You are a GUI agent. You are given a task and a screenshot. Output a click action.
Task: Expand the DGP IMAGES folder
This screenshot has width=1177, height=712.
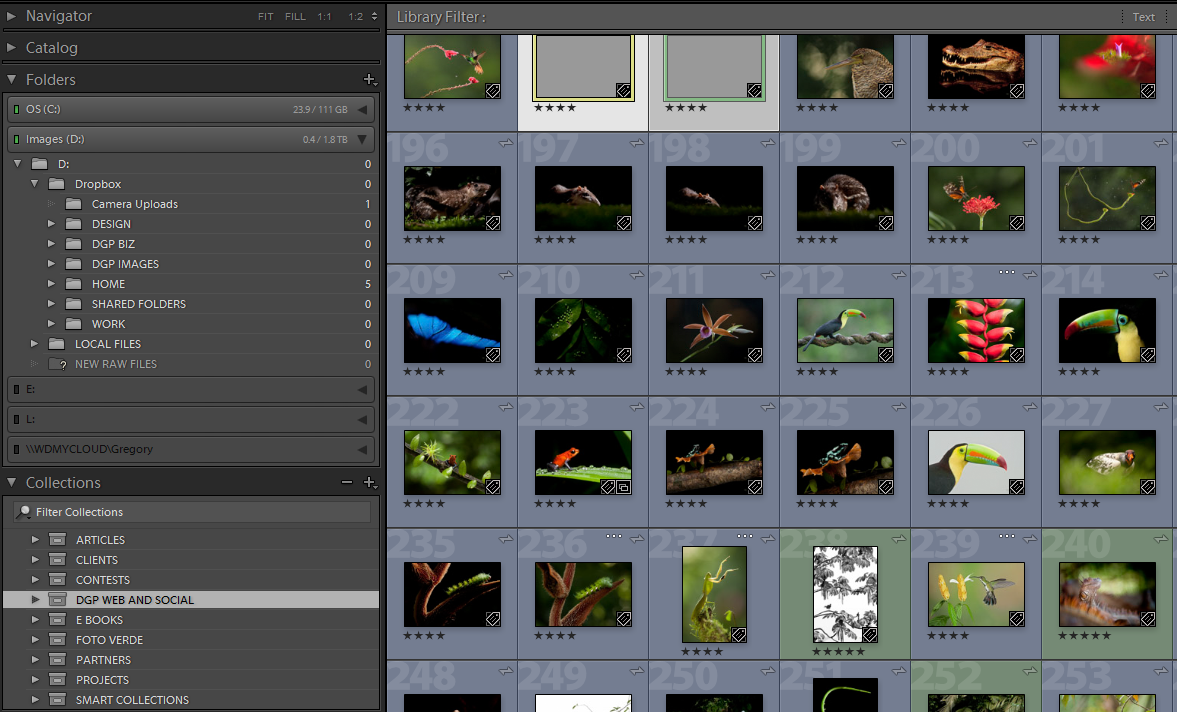(x=51, y=264)
